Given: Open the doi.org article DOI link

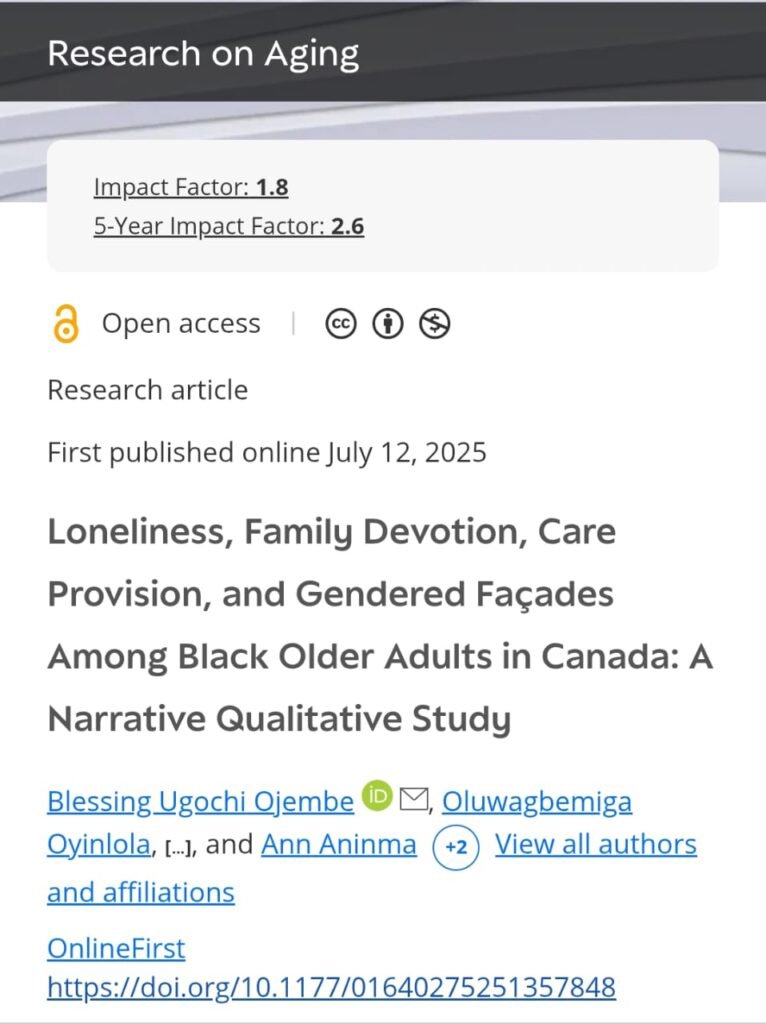Looking at the screenshot, I should (331, 987).
